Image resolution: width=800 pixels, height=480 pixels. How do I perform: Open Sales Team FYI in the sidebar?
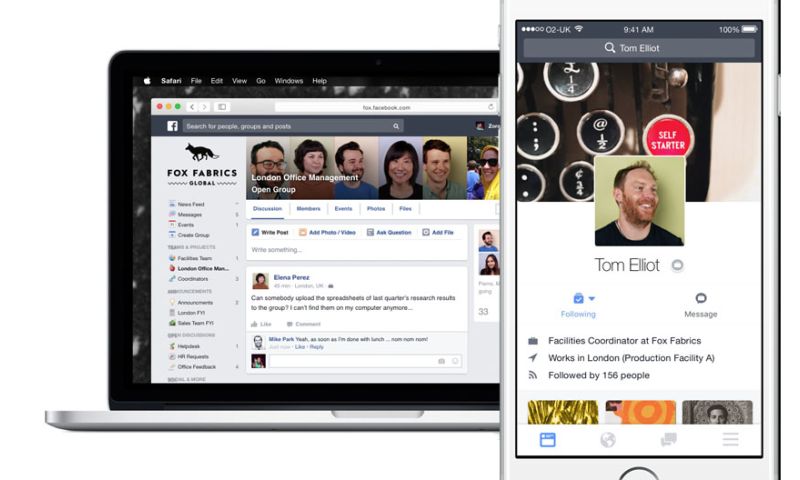pyautogui.click(x=195, y=322)
